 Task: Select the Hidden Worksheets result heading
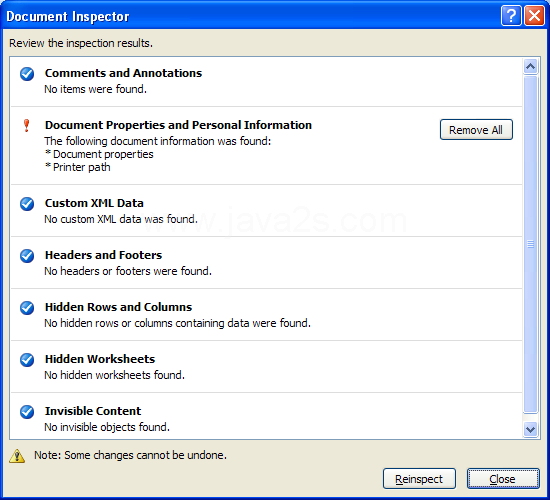tap(100, 359)
